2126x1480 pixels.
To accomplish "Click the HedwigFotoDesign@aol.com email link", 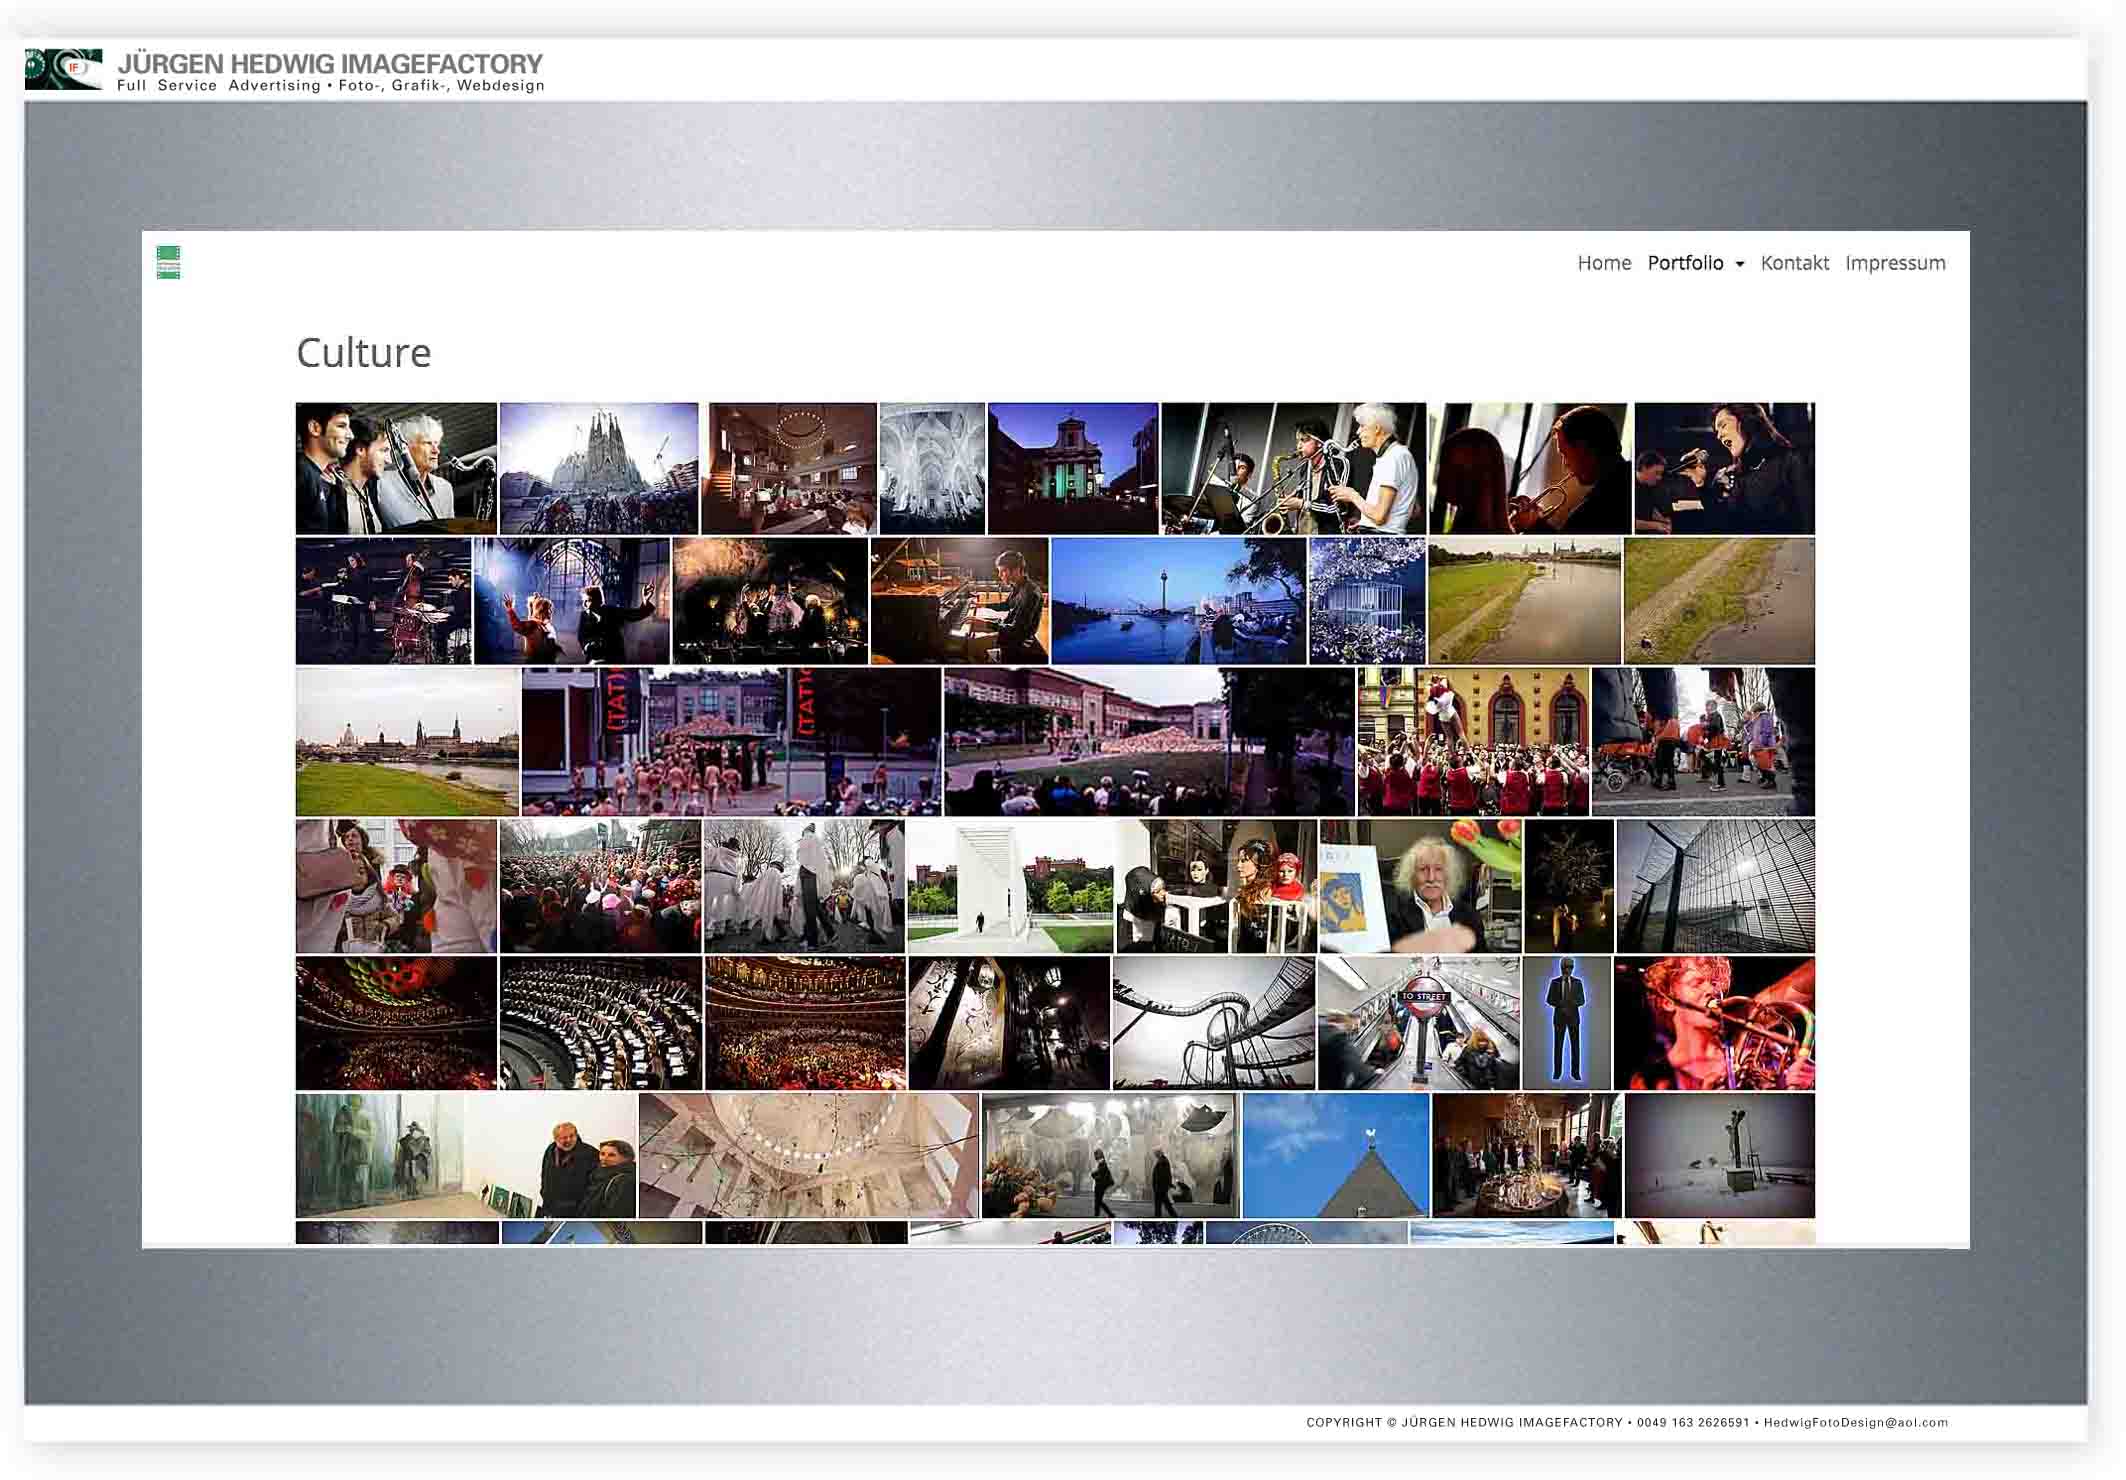I will tap(1855, 1422).
